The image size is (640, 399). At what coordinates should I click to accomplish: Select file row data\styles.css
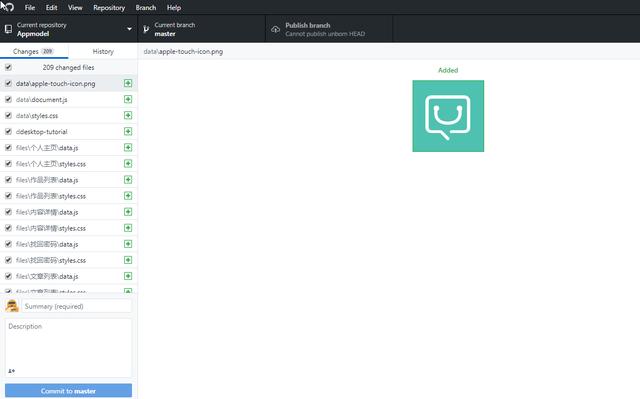(x=69, y=115)
